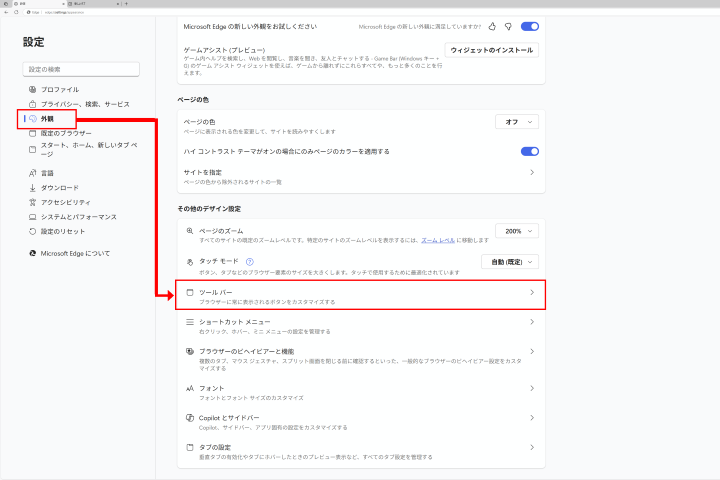Click the システムとパフォーマンス laptop icon

click(33, 217)
